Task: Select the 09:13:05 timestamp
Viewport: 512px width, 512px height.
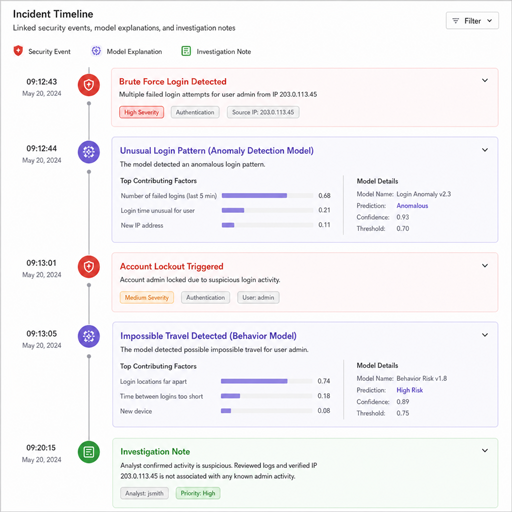Action: (42, 334)
